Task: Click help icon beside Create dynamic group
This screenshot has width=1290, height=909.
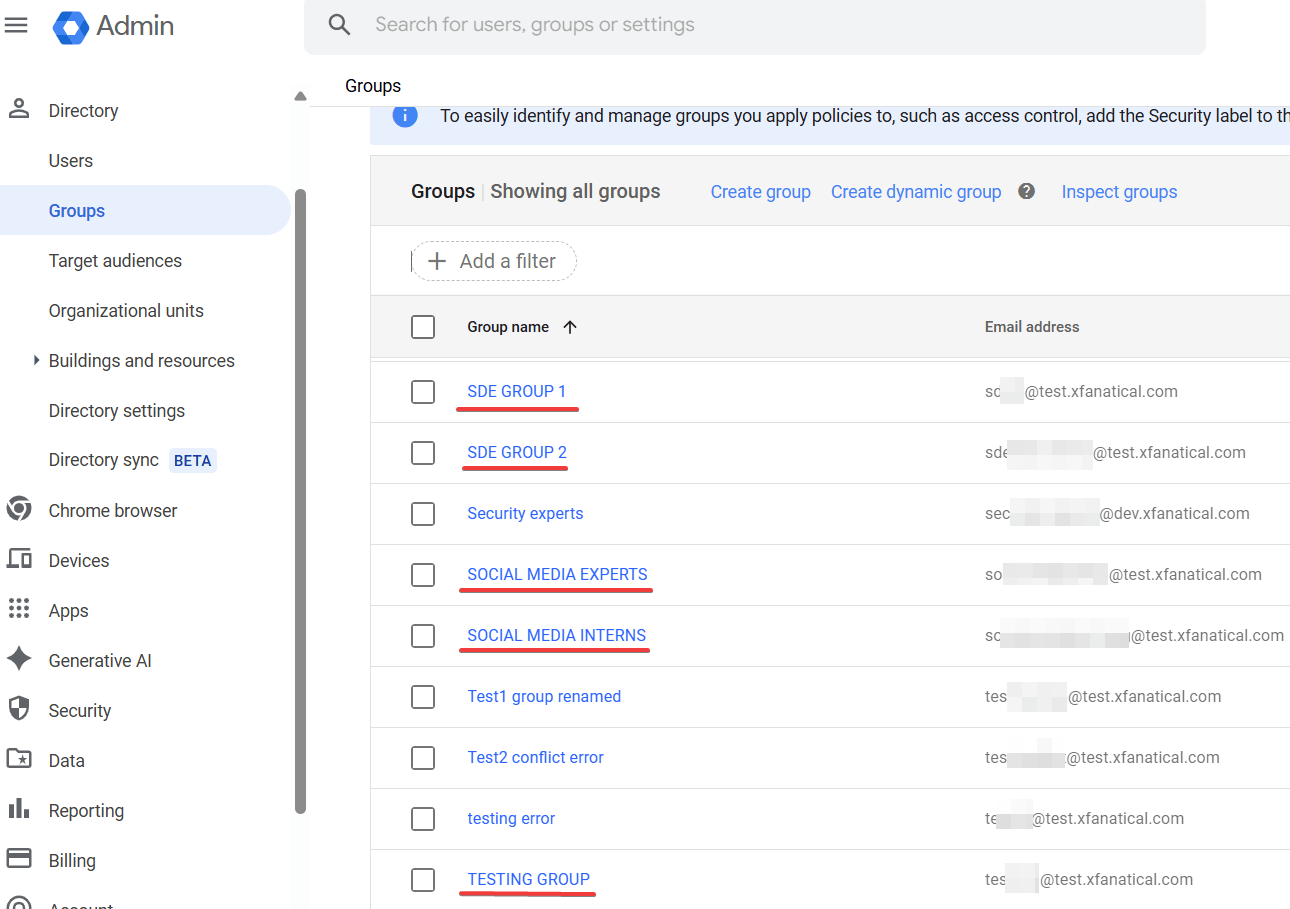Action: tap(1026, 191)
